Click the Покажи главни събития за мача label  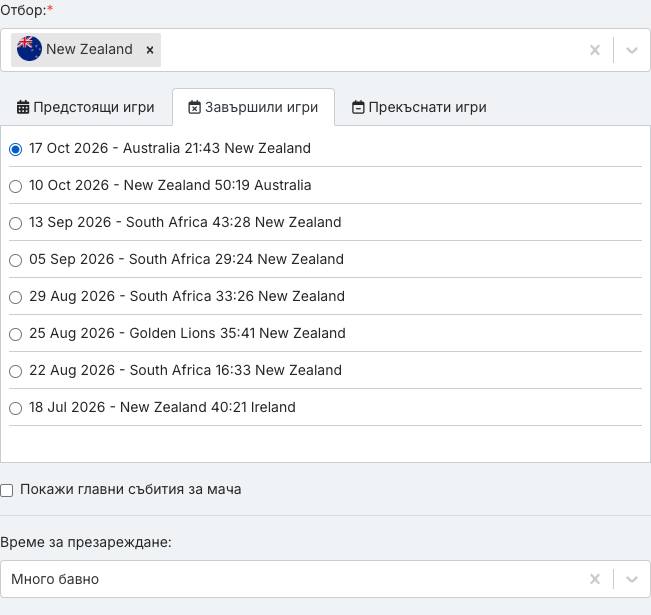(130, 489)
